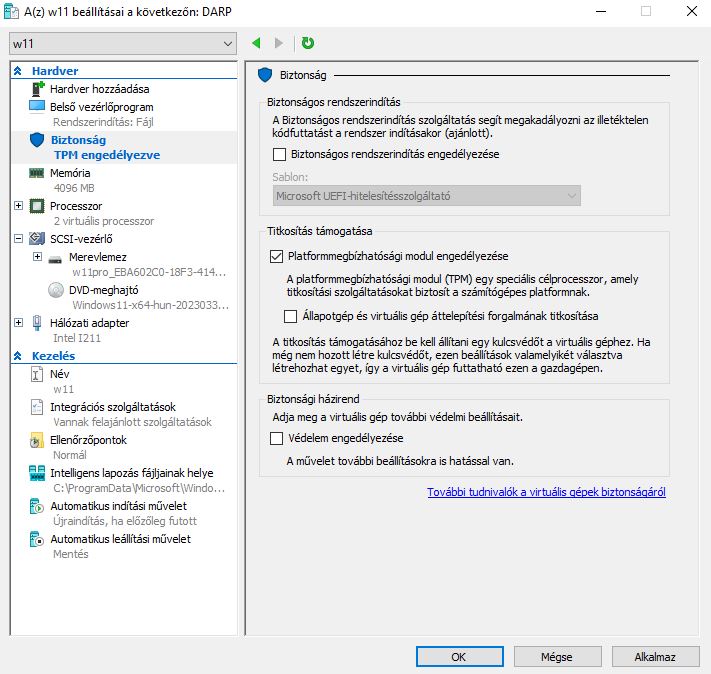Collapse the Hardver section header
This screenshot has width=711, height=674.
(x=18, y=72)
